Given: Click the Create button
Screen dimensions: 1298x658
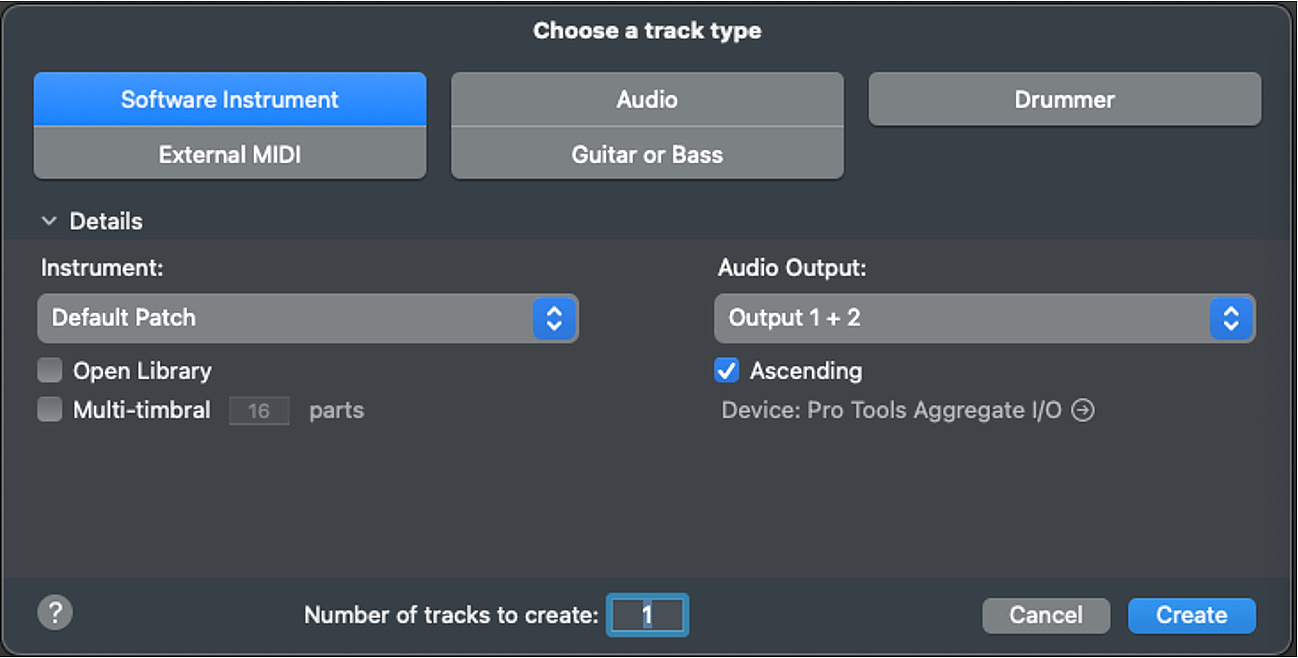Looking at the screenshot, I should point(1192,615).
